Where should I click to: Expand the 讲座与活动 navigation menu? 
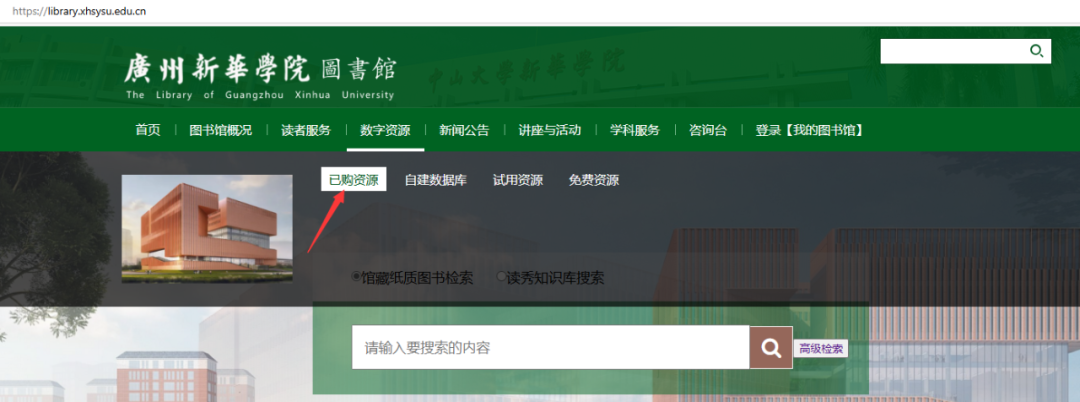[x=549, y=130]
